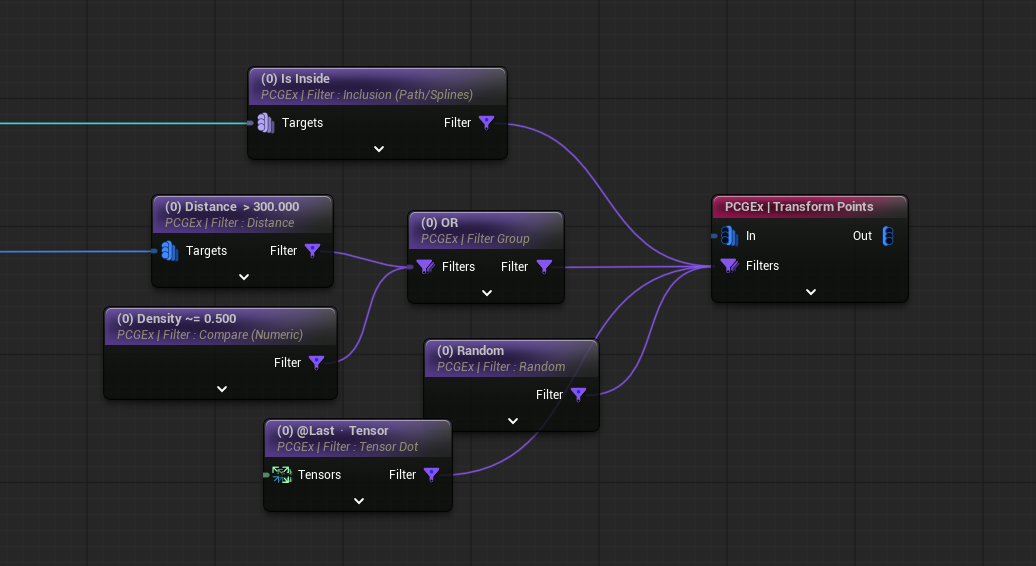This screenshot has height=566, width=1036.
Task: Click the Filter output pin on Is Inside node
Action: click(487, 123)
